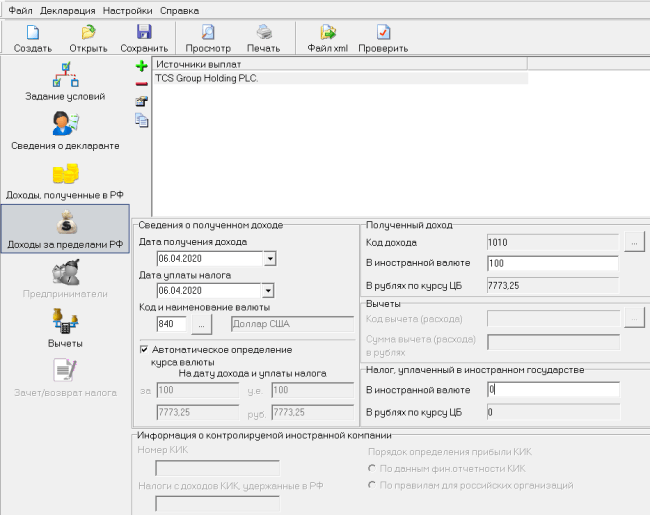The height and width of the screenshot is (515, 650).
Task: Open Просмотр preview from toolbar
Action: 208,37
